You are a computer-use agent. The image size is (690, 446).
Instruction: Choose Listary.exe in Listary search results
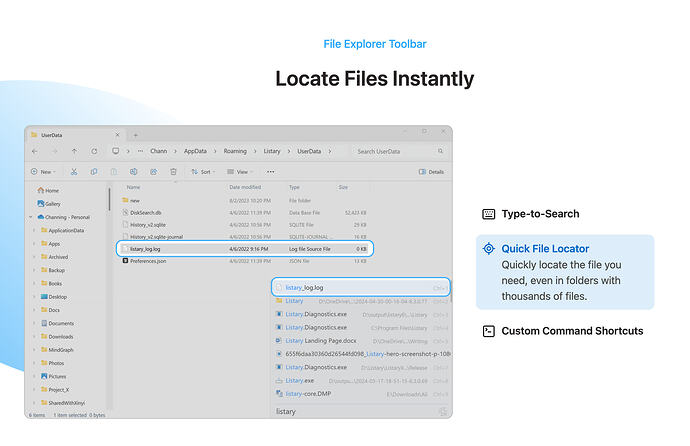coord(361,380)
